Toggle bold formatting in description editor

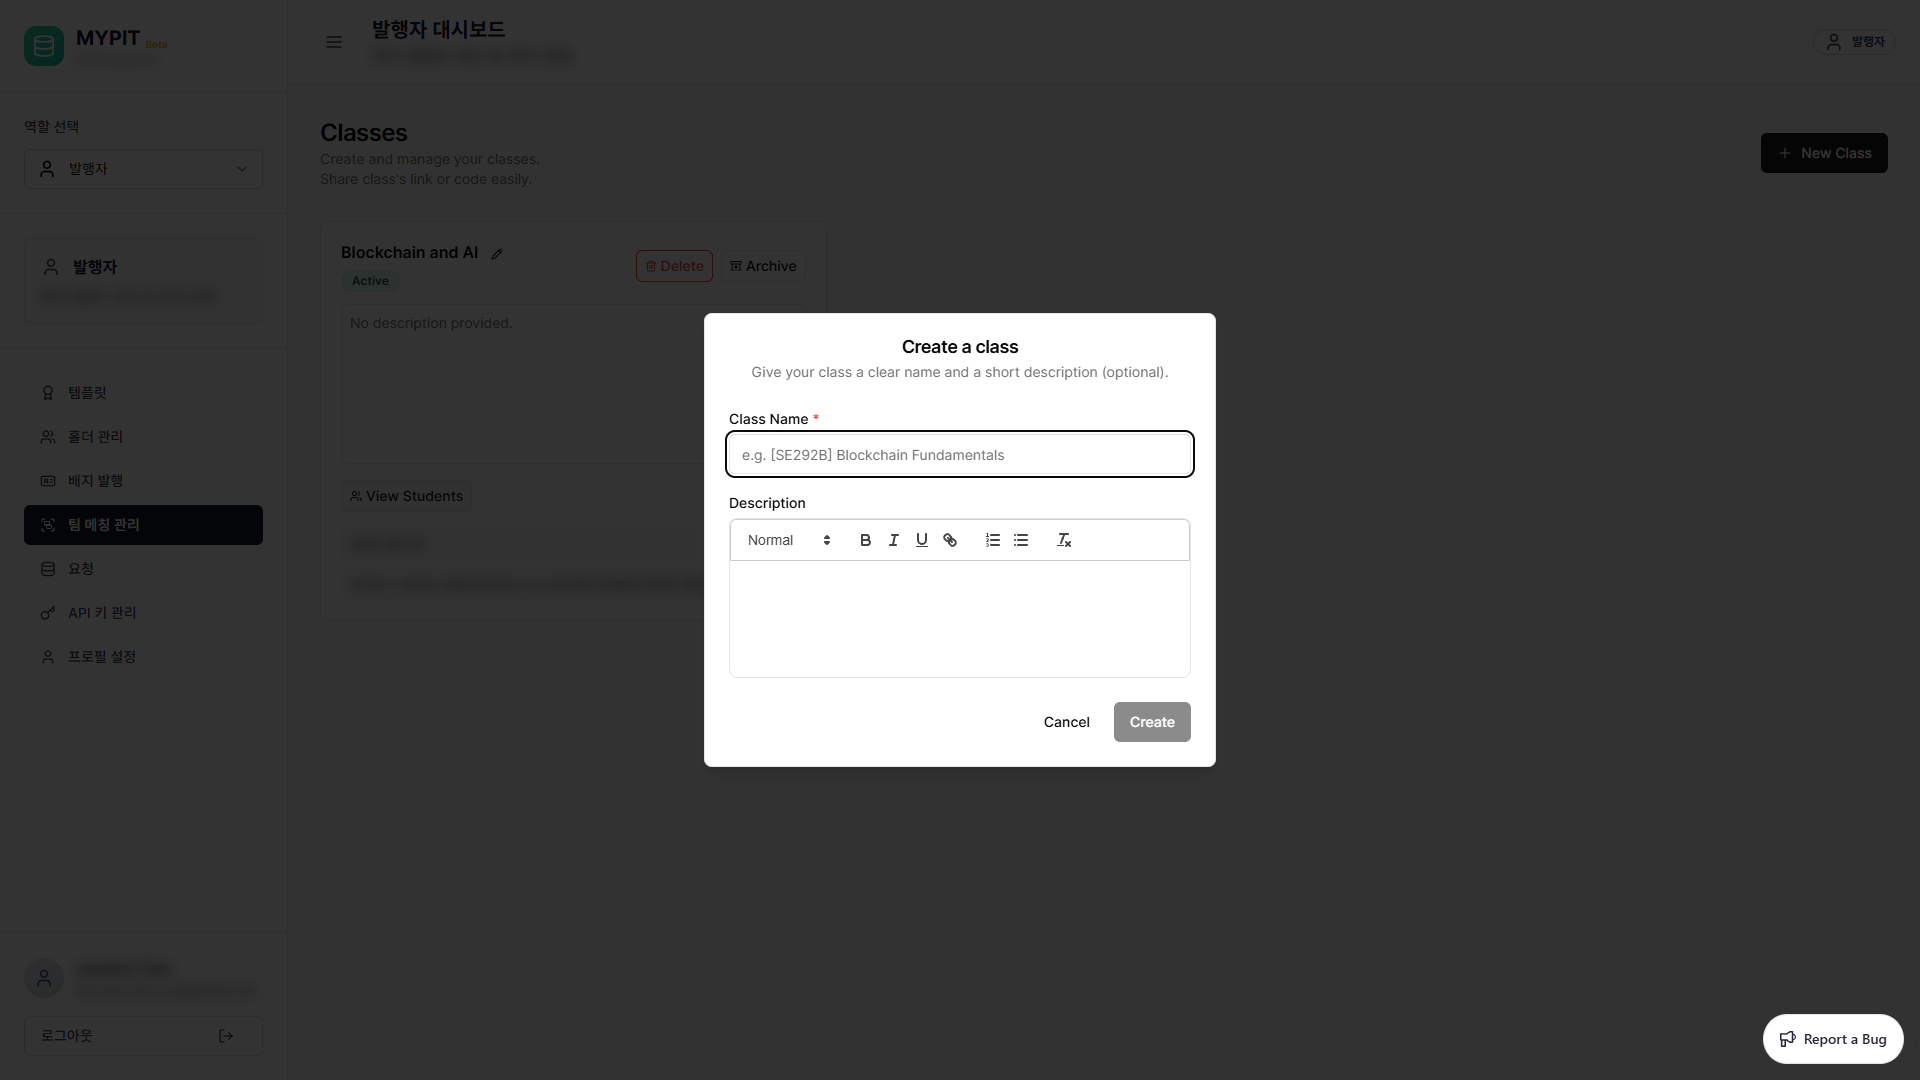[x=865, y=540]
